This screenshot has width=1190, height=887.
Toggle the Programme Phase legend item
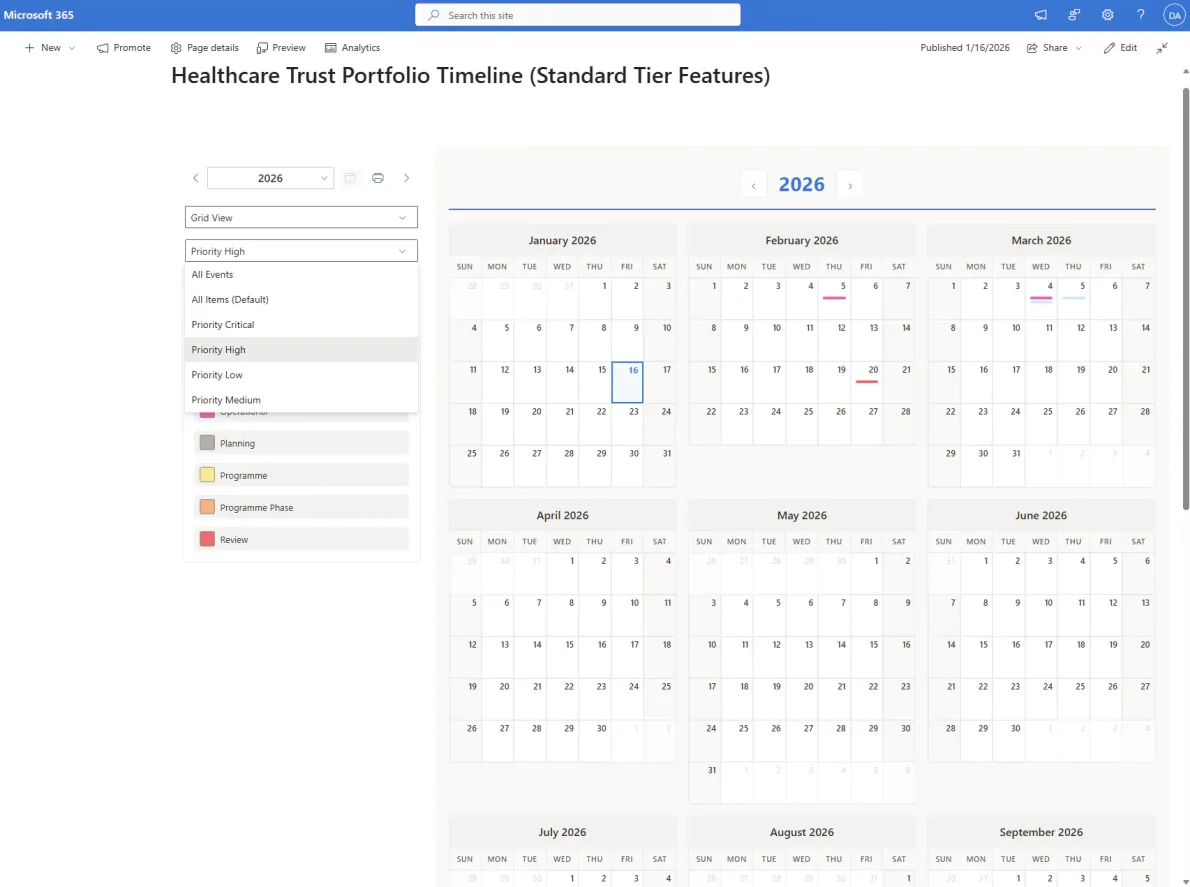tap(301, 507)
